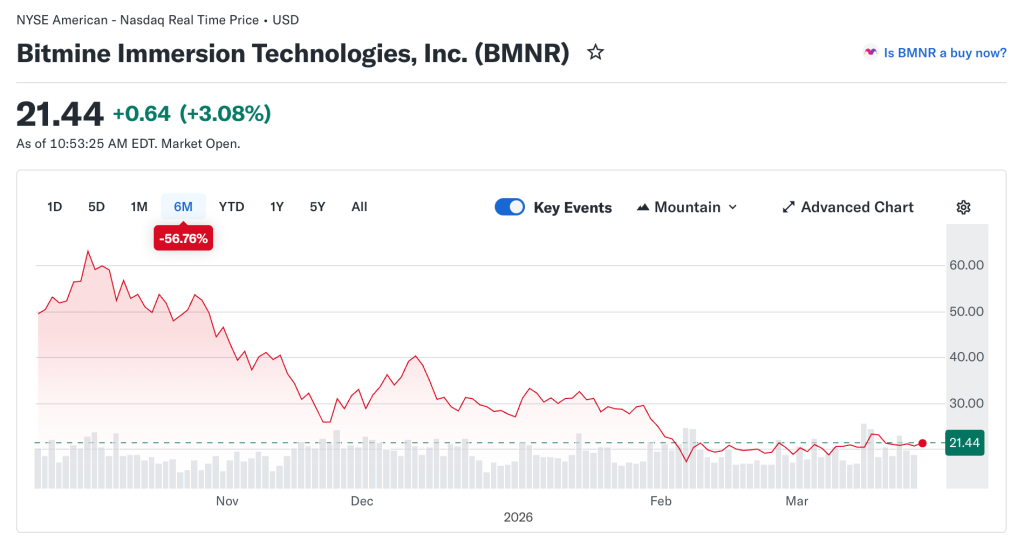Screen dimensions: 1024x541
Task: Switch to the 1M time range
Action: pyautogui.click(x=139, y=207)
